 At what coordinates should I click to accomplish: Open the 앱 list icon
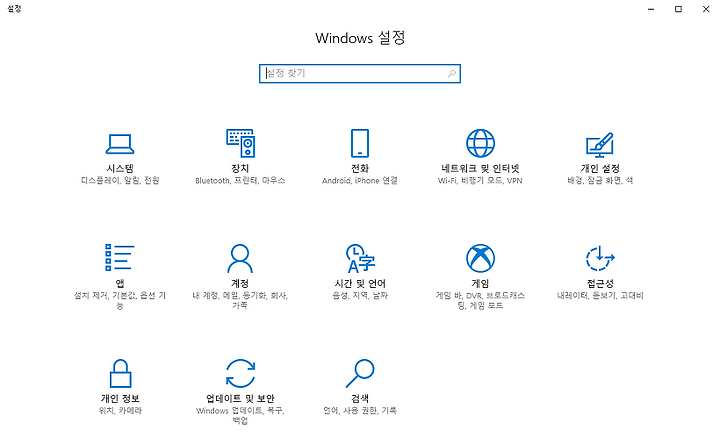(x=120, y=258)
